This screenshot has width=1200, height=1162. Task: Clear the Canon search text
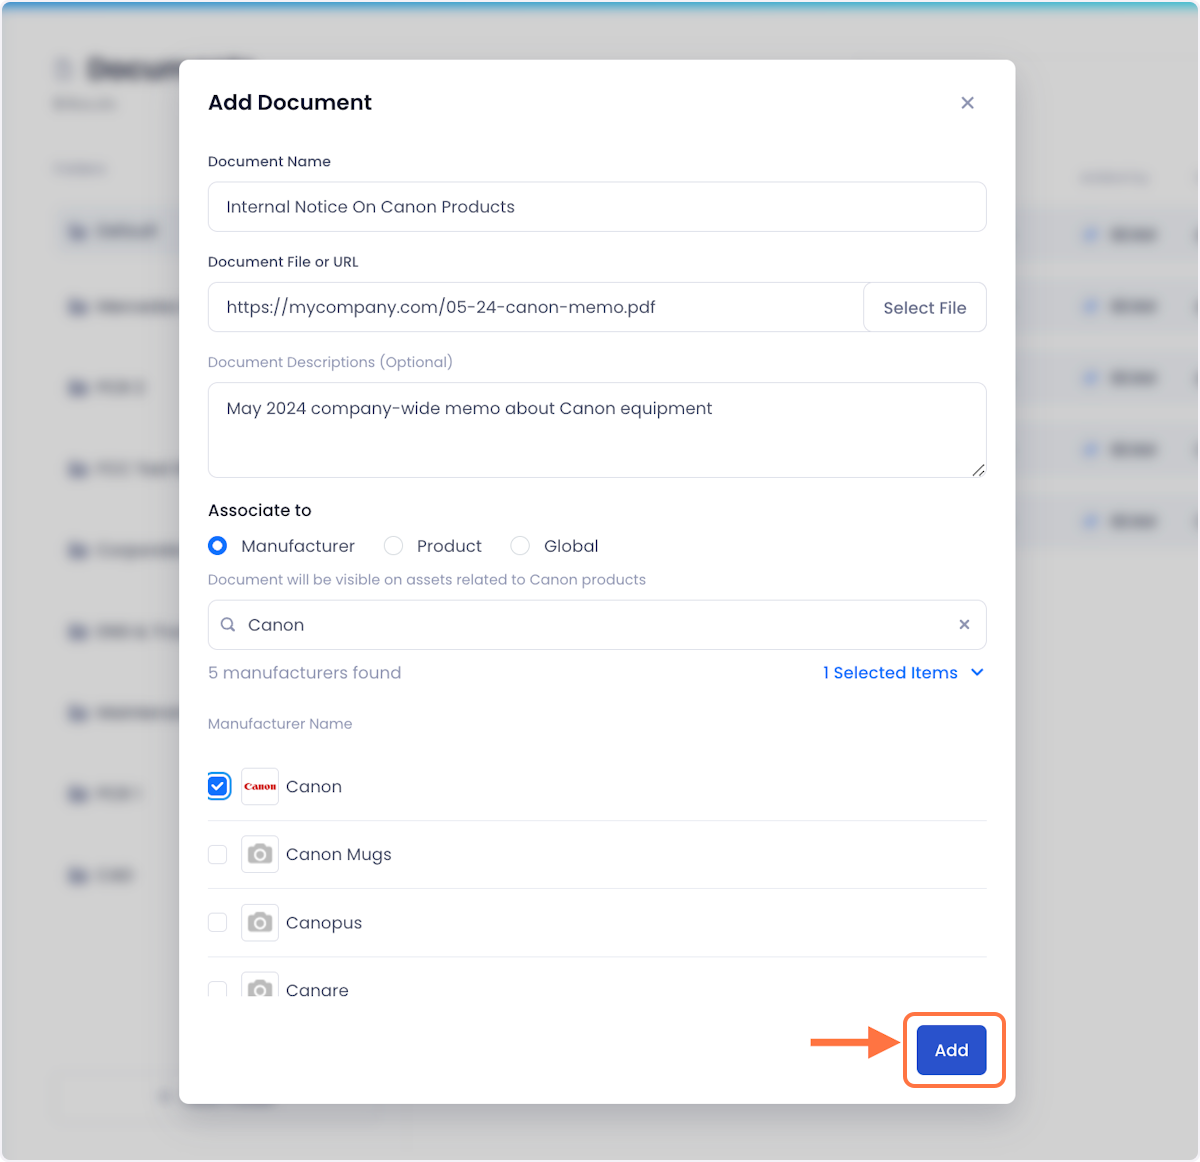pyautogui.click(x=964, y=625)
